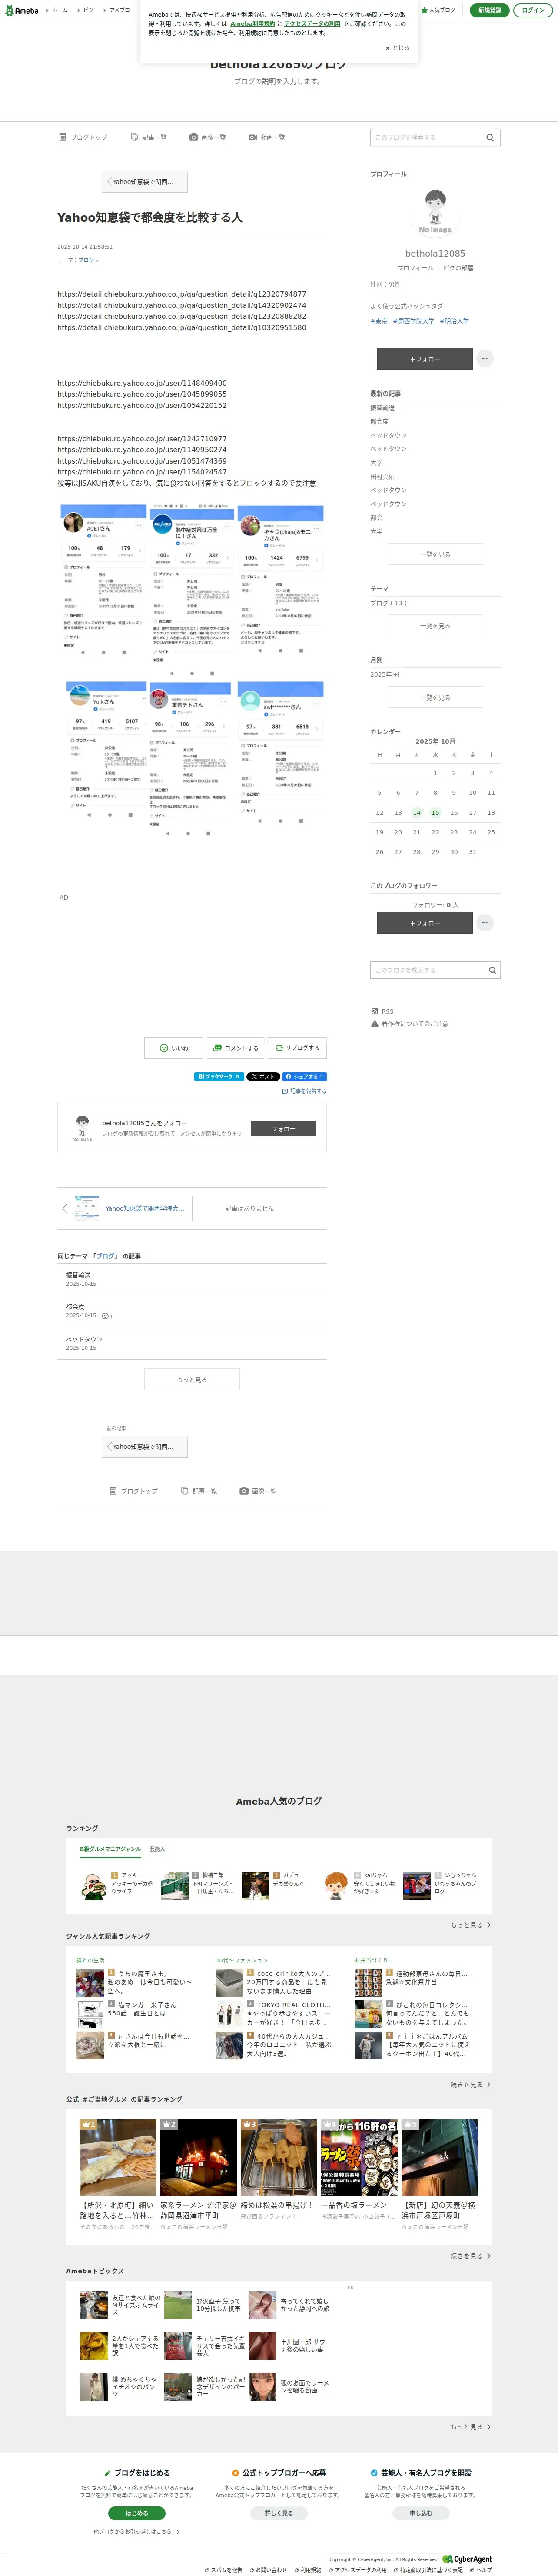
Task: Click the #東京 hashtag
Action: coord(379,321)
